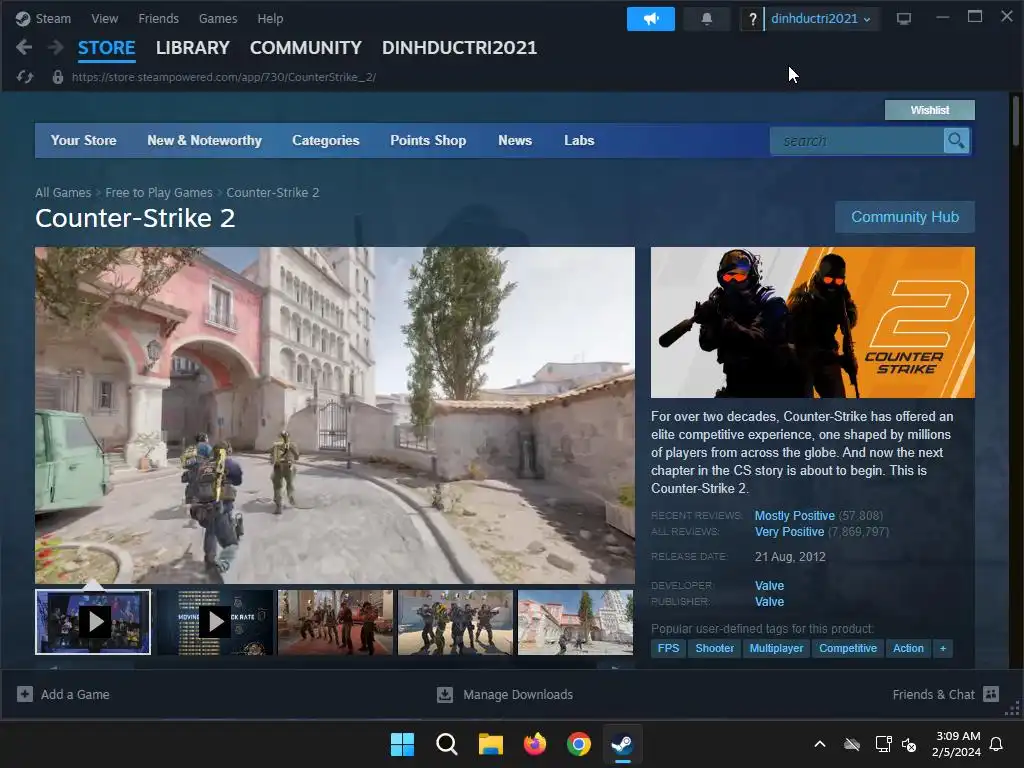Click the magnifier search button in store
This screenshot has height=768, width=1024.
pos(956,140)
